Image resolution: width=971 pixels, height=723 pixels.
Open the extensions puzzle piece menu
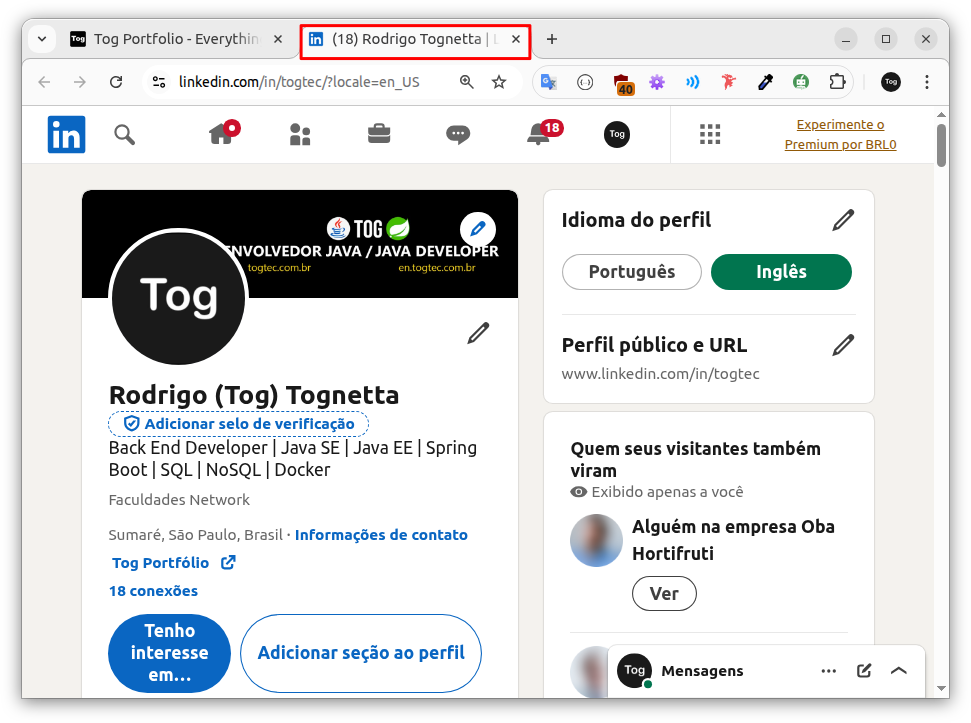click(837, 82)
